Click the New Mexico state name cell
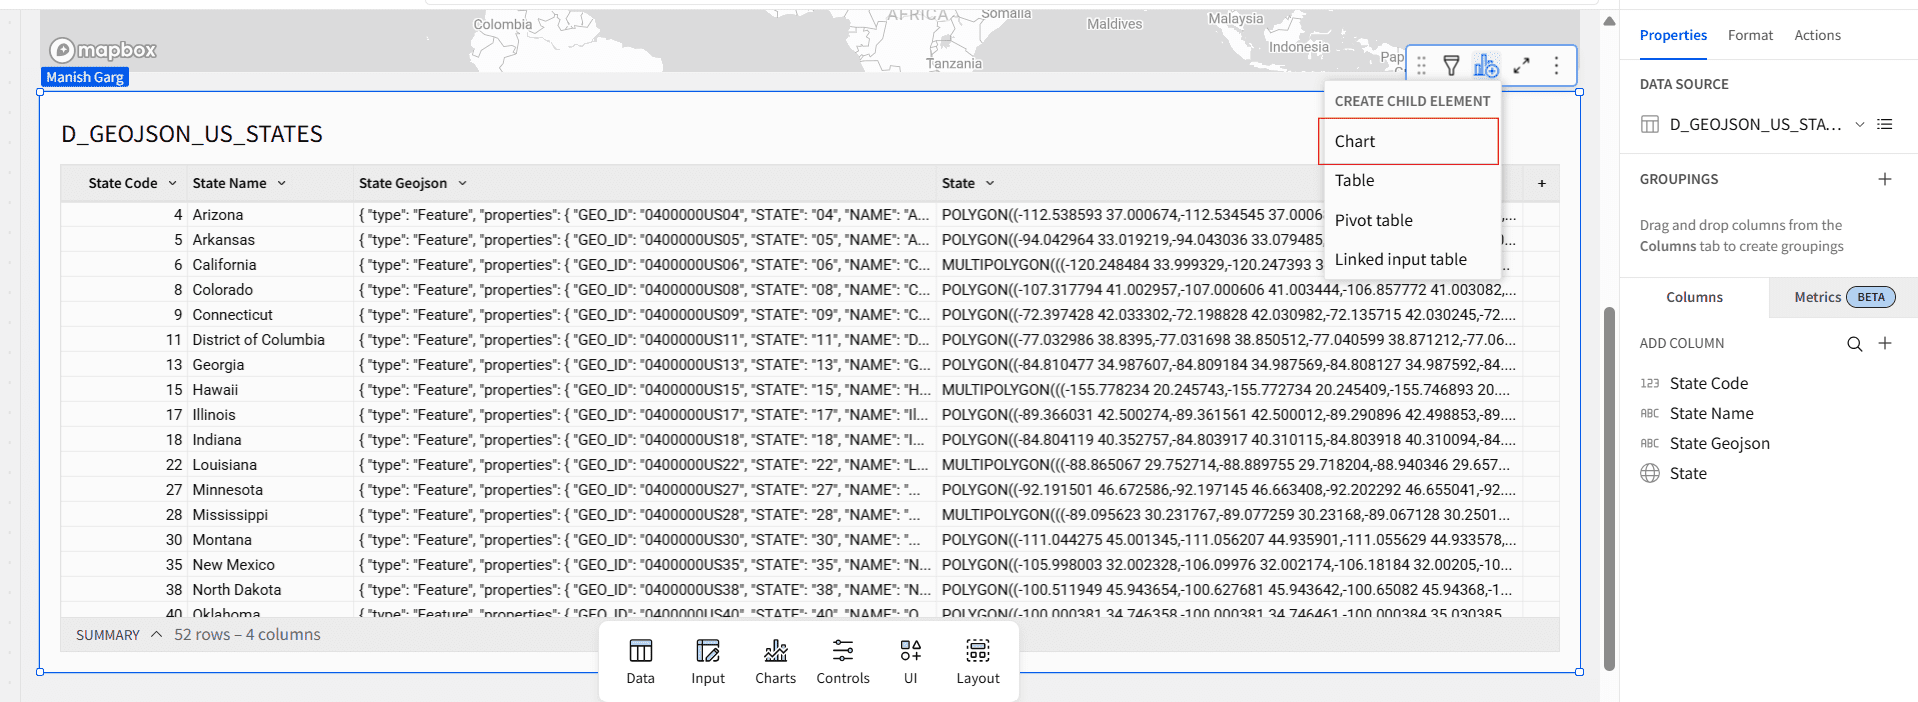 click(270, 565)
